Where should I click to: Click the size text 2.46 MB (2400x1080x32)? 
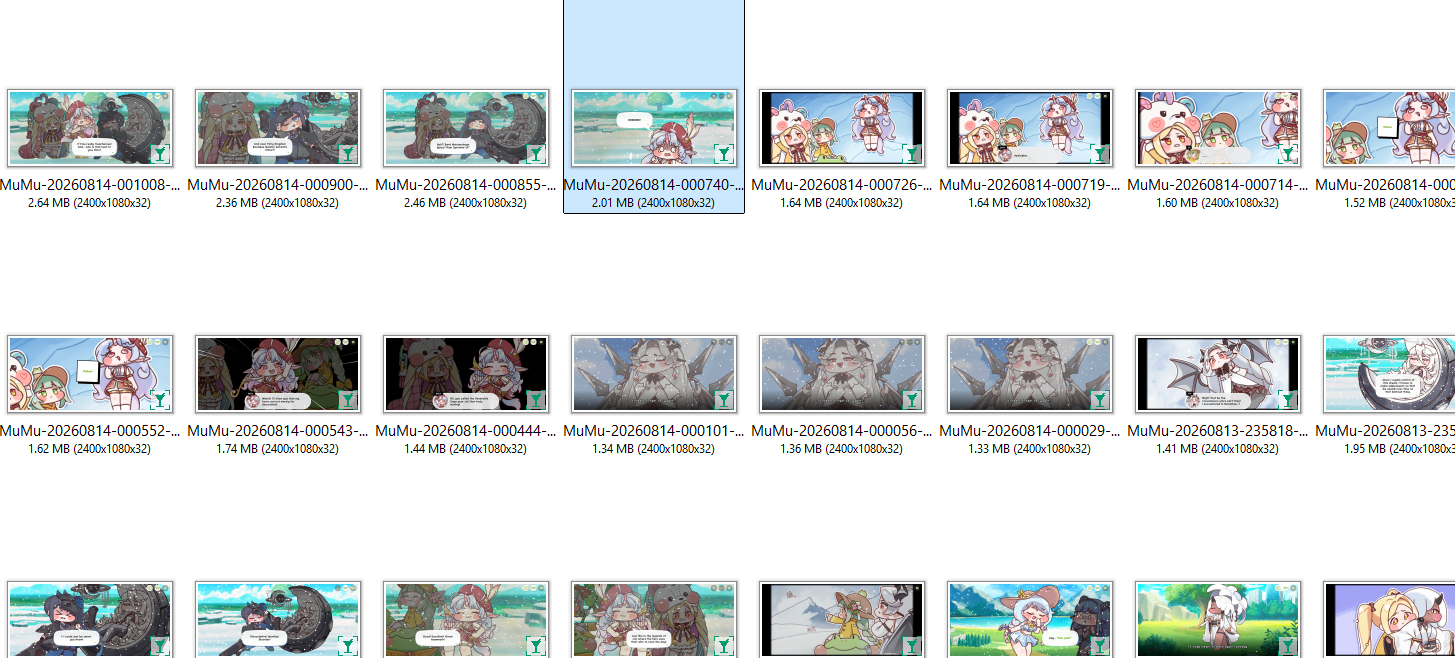click(x=466, y=203)
